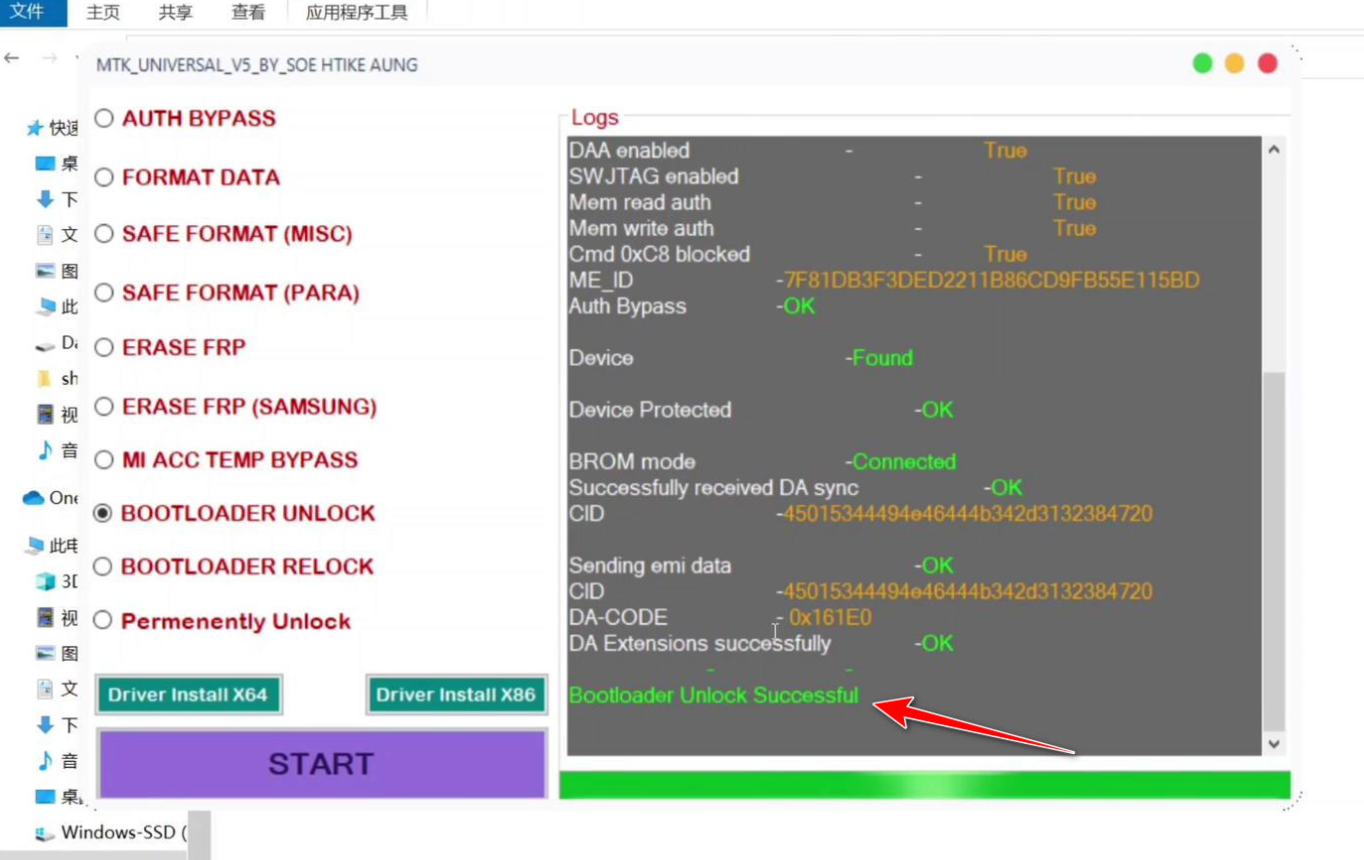Switch to the 应用程序工具 tab

357,14
